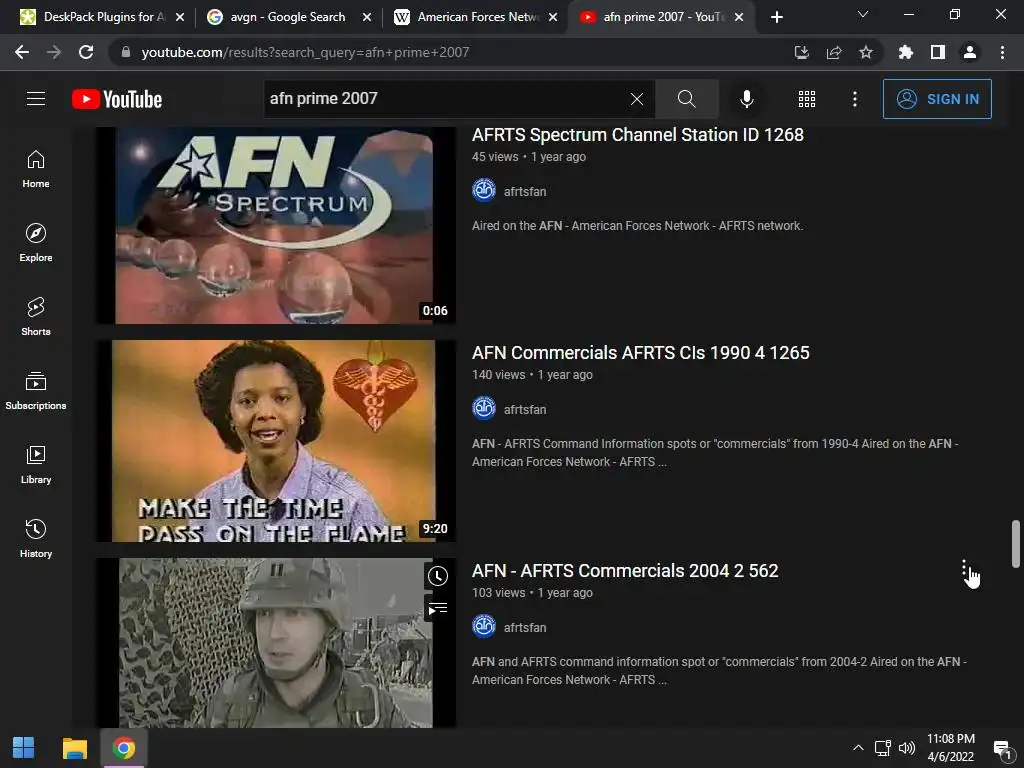Screen dimensions: 1024x768
Task: Close the American Forces Network tab
Action: tap(553, 17)
